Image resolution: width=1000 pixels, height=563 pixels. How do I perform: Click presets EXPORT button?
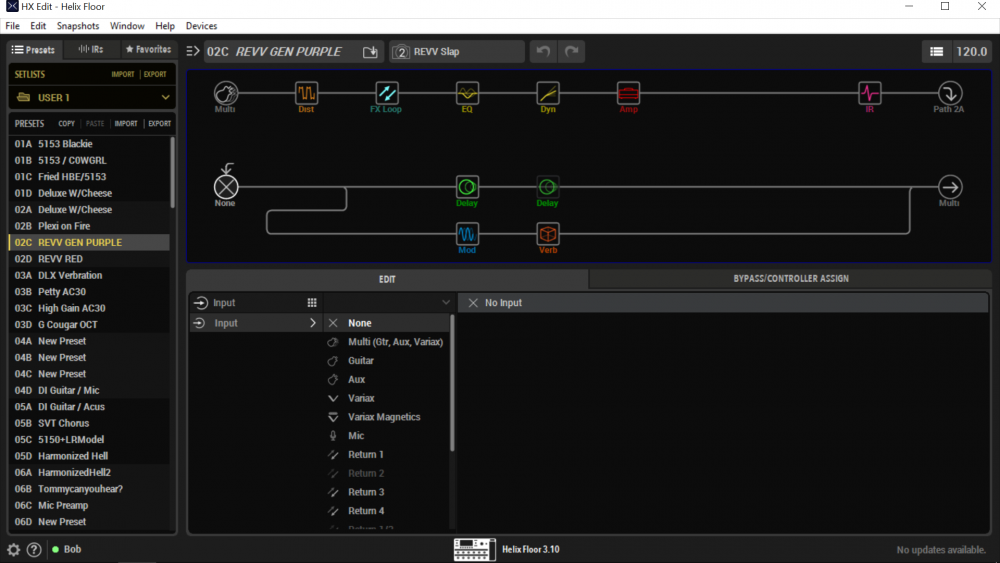[159, 124]
